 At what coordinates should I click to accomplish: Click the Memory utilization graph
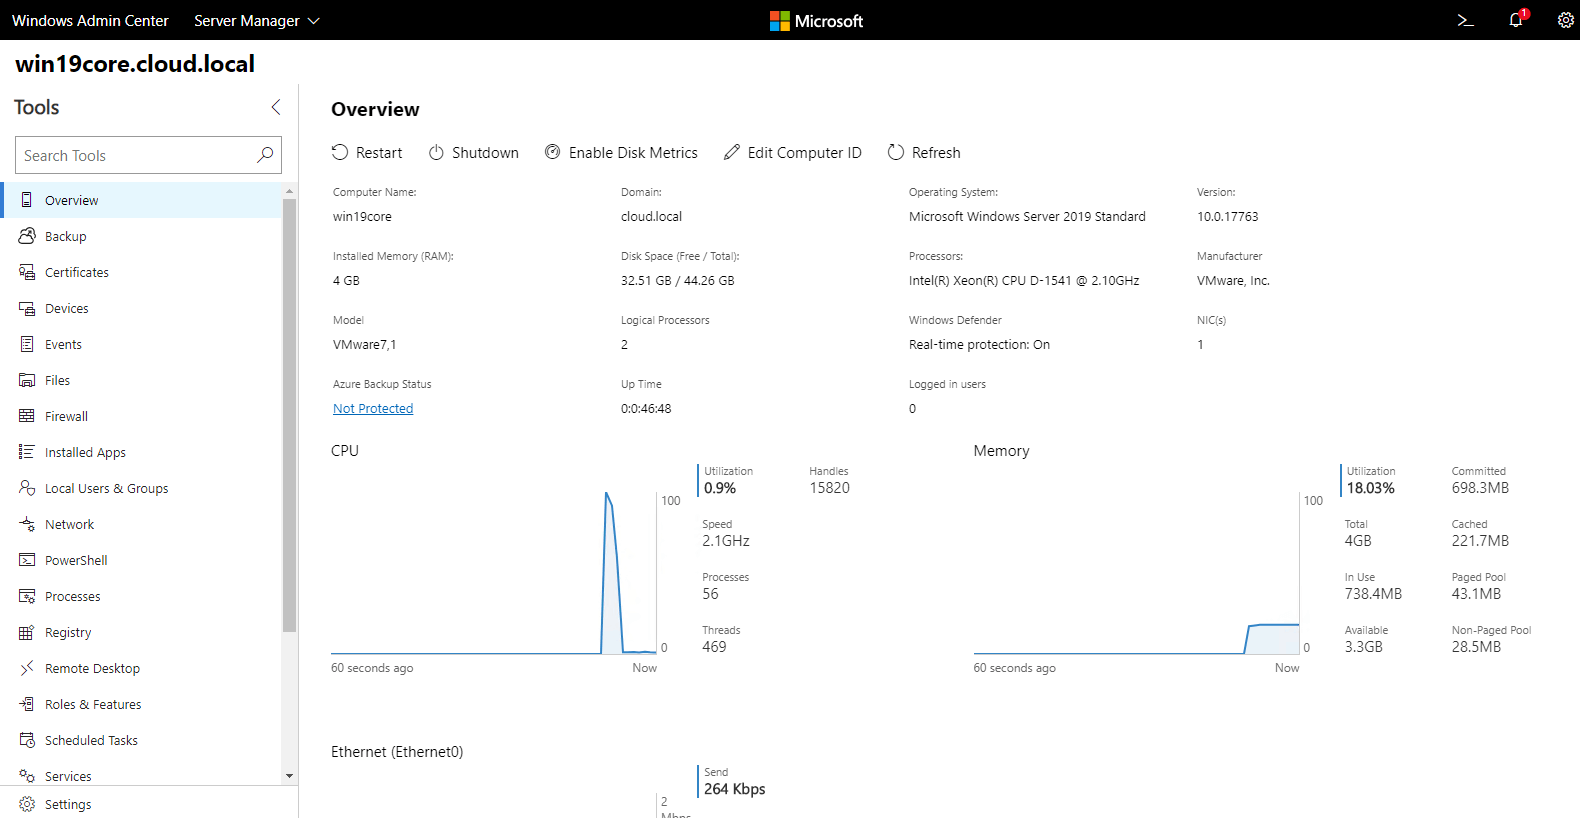tap(1136, 572)
